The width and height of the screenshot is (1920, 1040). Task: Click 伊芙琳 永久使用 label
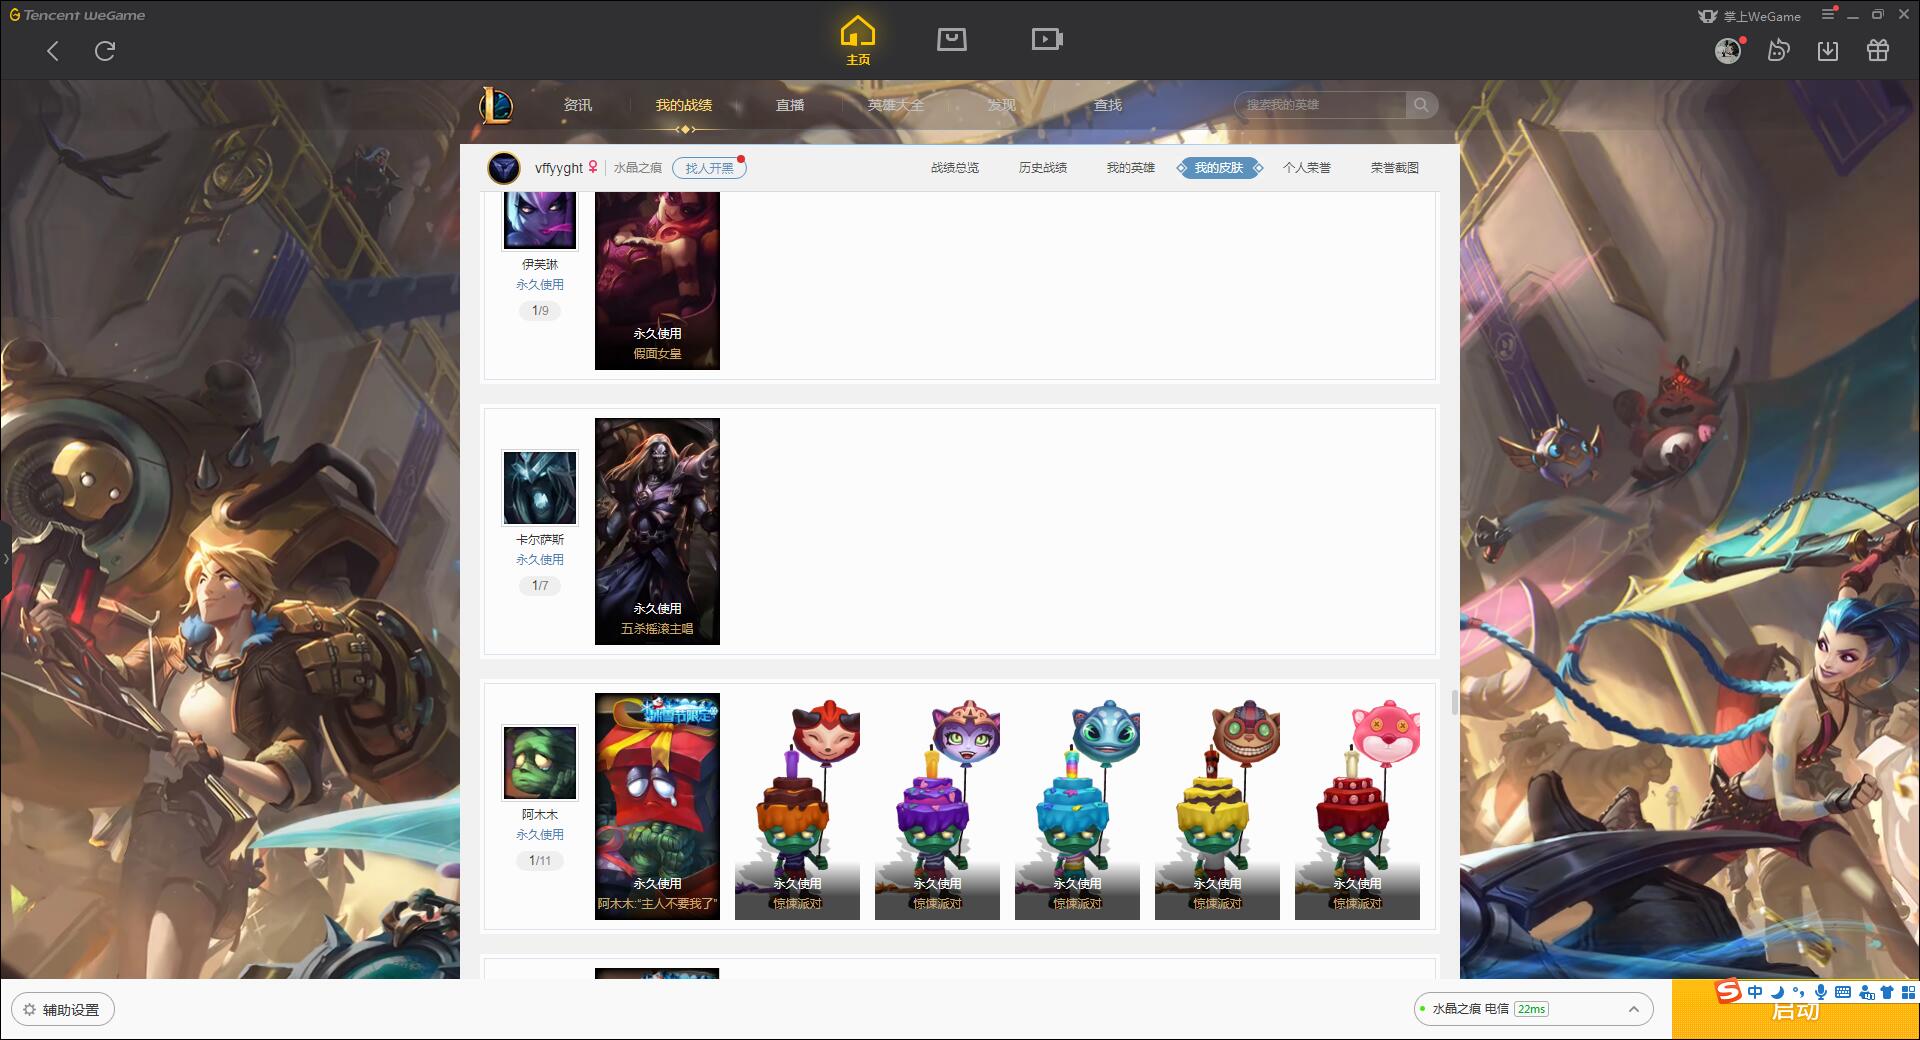(x=540, y=285)
